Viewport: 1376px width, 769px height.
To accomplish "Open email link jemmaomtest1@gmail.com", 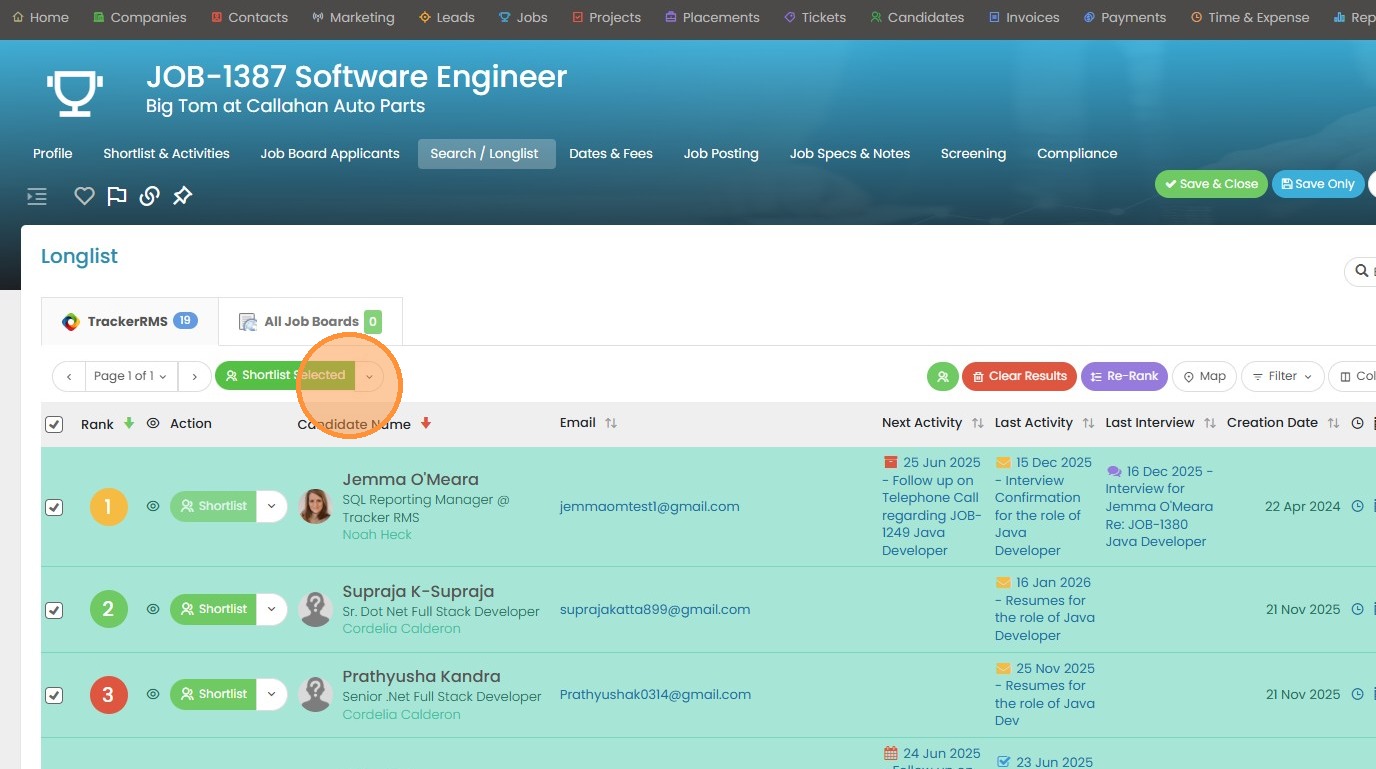I will click(x=650, y=506).
